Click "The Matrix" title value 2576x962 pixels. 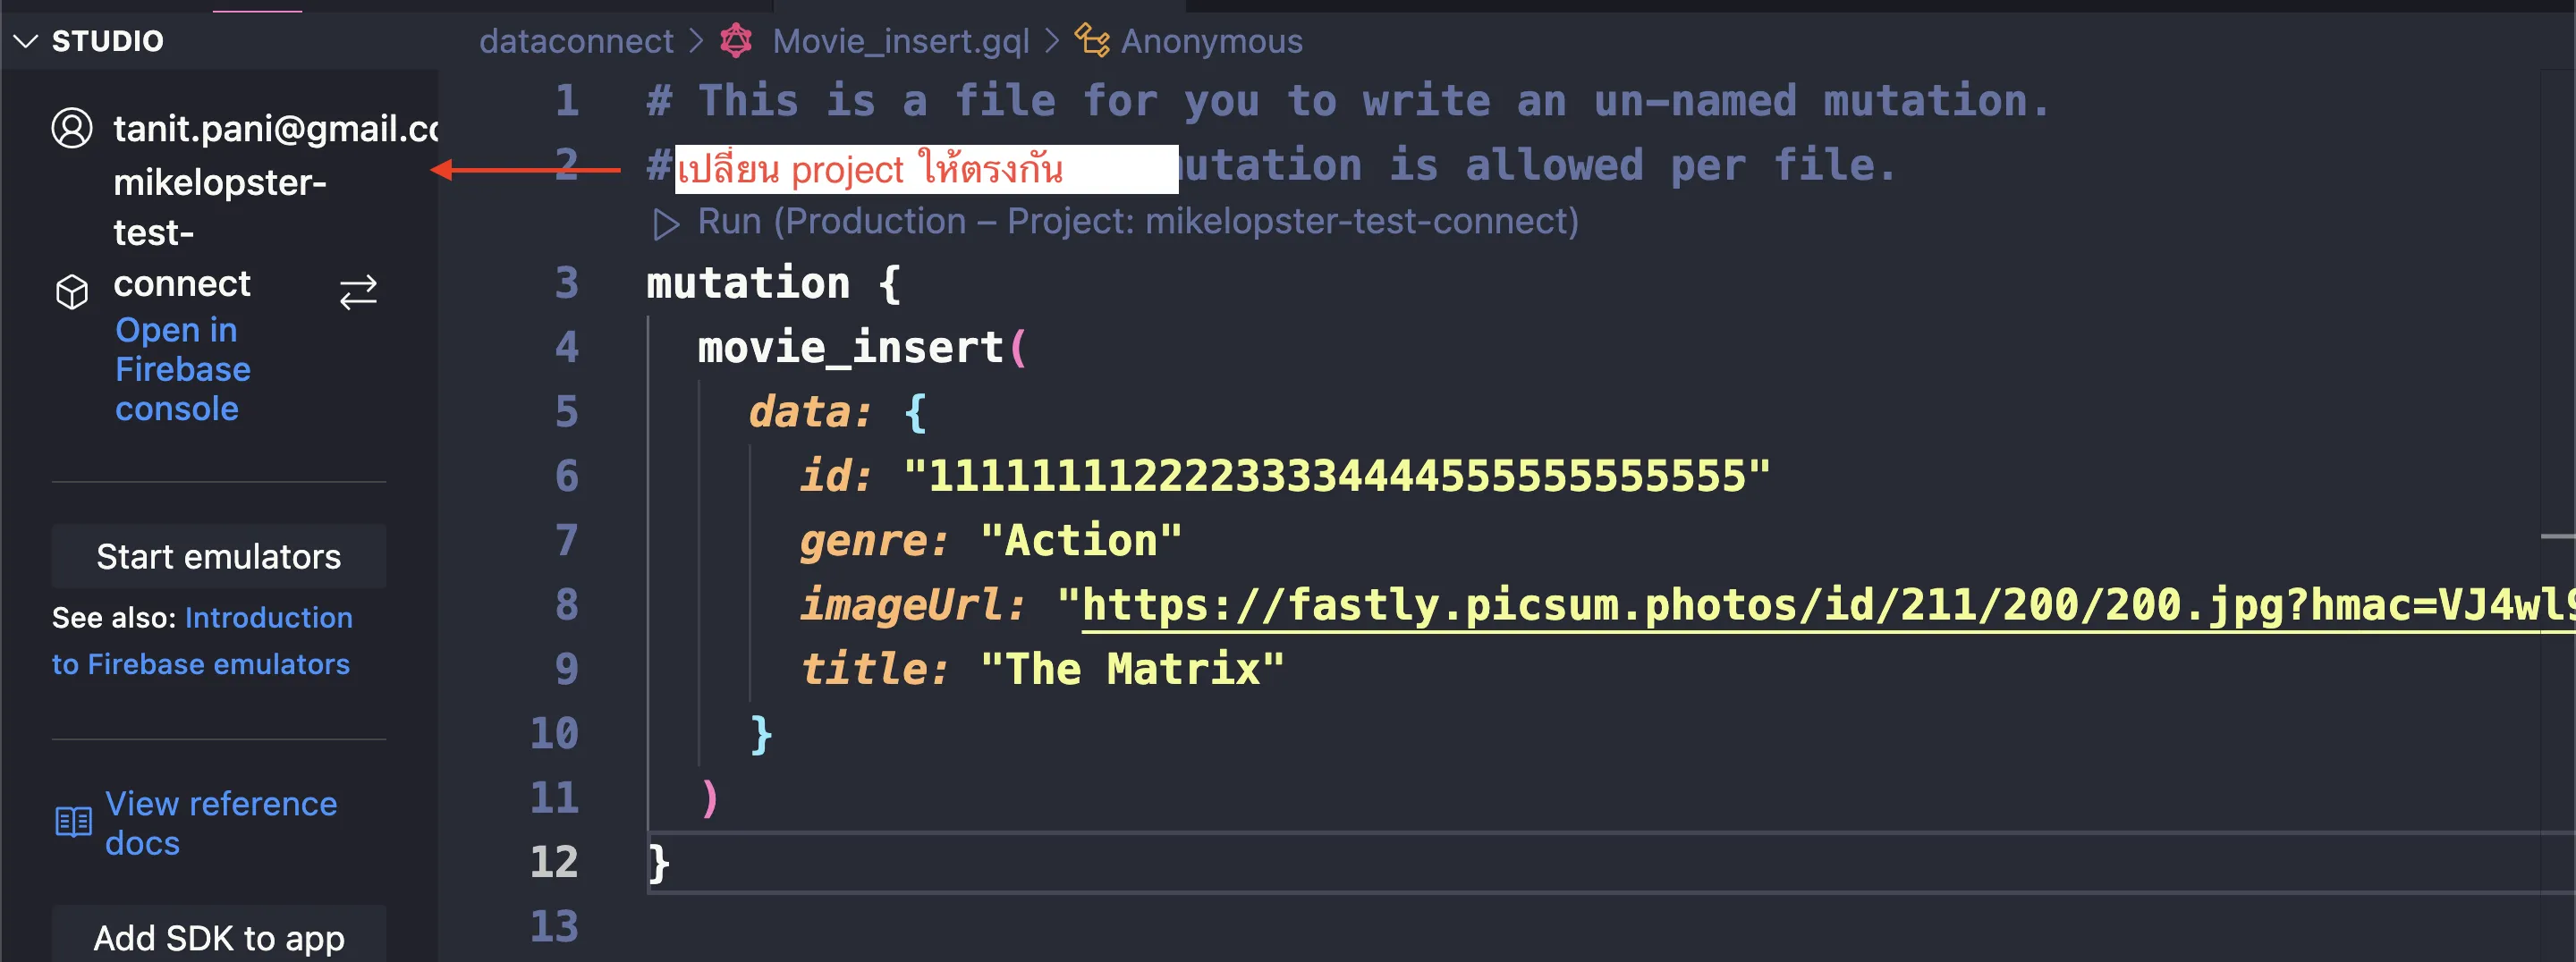tap(1132, 669)
